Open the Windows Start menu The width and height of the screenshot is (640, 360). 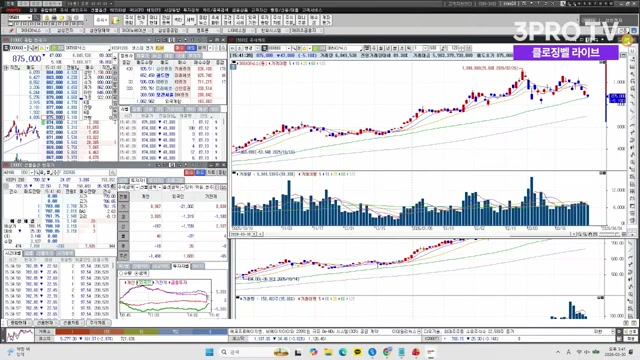209,352
